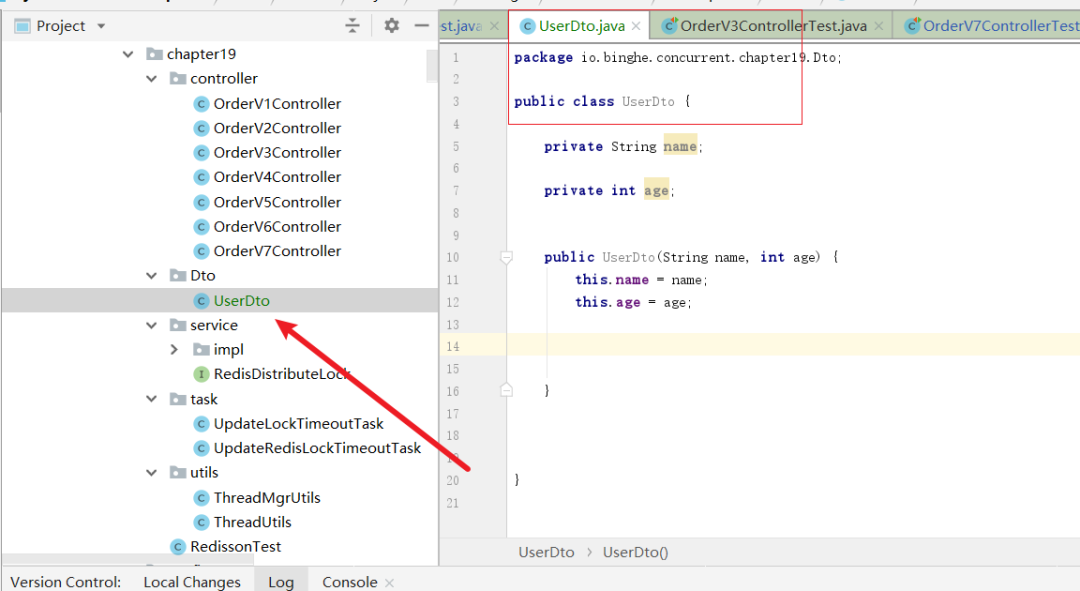Screen dimensions: 1080x591
Task: Select UserDto() in the breadcrumb bar
Action: 635,552
